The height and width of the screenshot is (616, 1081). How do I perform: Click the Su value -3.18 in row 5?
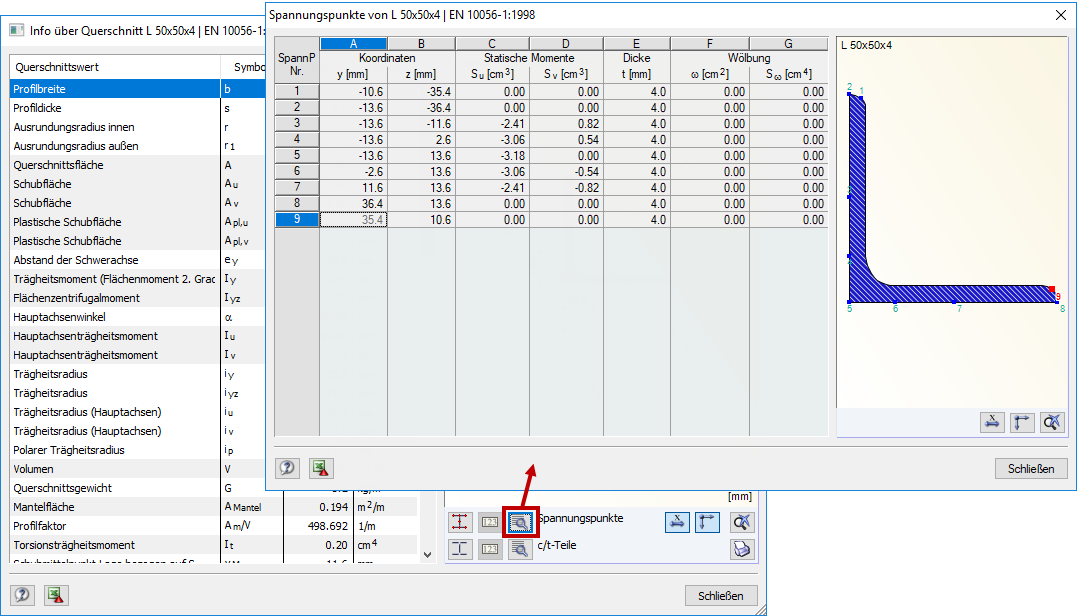pyautogui.click(x=492, y=156)
